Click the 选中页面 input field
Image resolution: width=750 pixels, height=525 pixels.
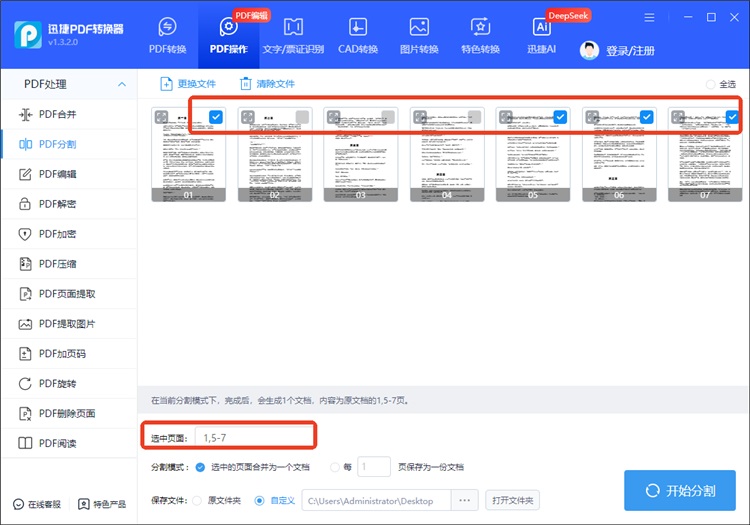click(x=255, y=437)
